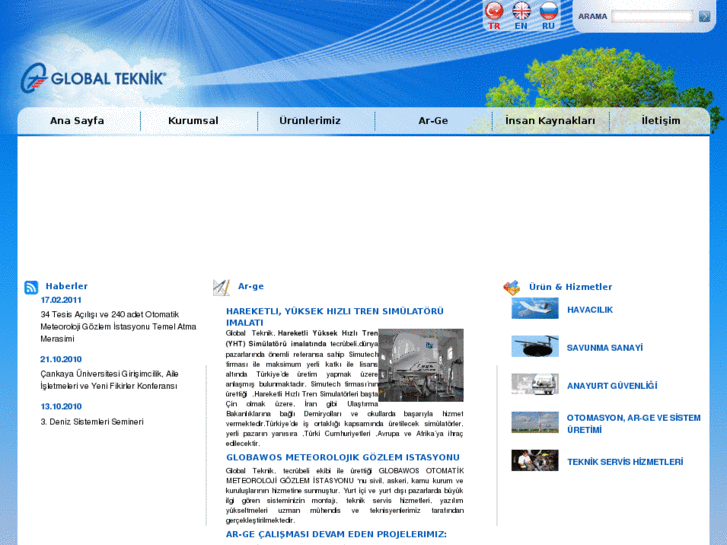Click the ARAMA search input field
Image resolution: width=727 pixels, height=545 pixels.
tap(652, 16)
